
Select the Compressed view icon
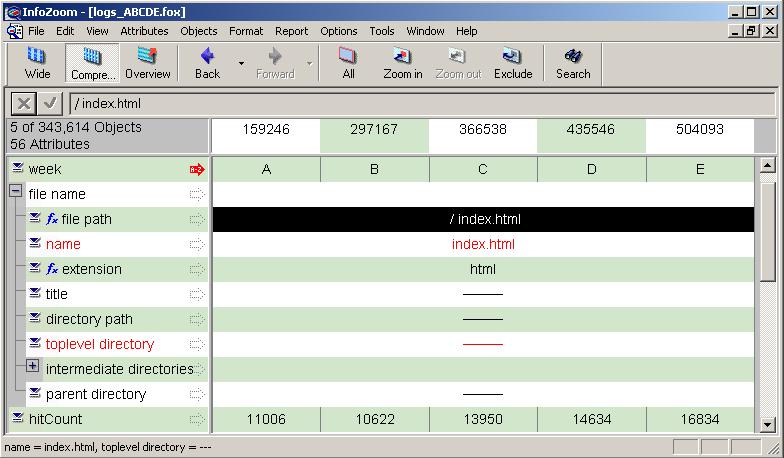coord(92,62)
